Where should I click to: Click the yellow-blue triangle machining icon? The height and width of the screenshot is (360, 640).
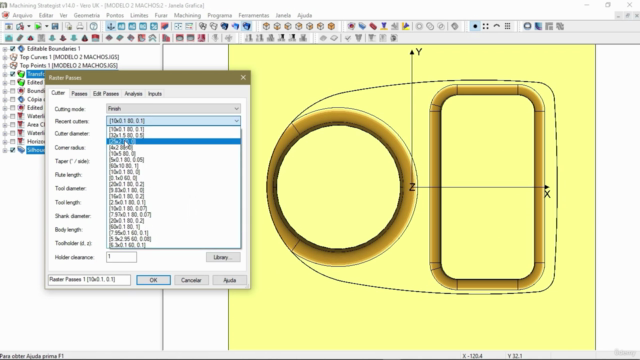tap(405, 27)
